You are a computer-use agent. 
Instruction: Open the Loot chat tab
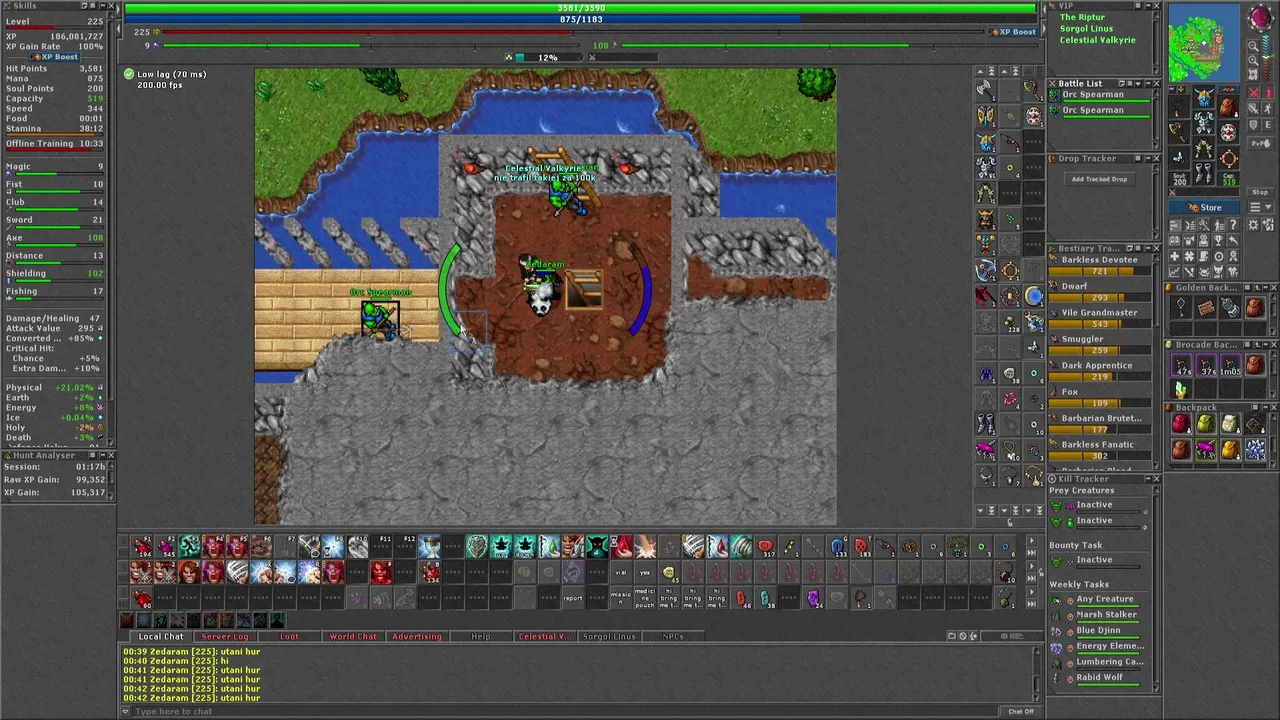point(289,637)
